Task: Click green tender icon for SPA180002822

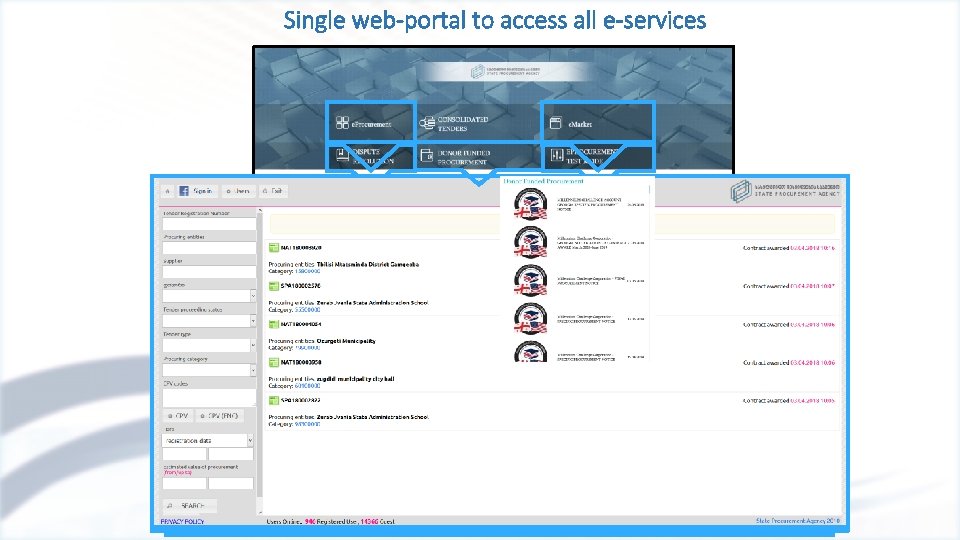Action: pyautogui.click(x=274, y=400)
